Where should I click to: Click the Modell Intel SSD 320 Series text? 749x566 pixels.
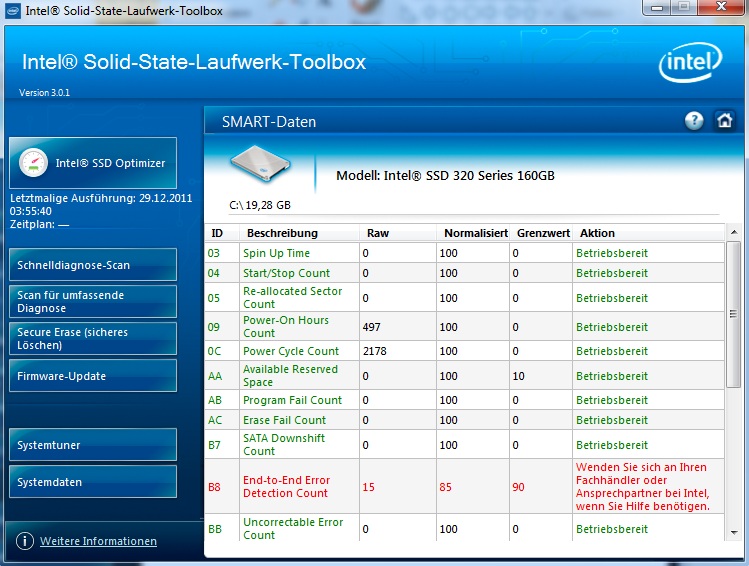tap(445, 176)
